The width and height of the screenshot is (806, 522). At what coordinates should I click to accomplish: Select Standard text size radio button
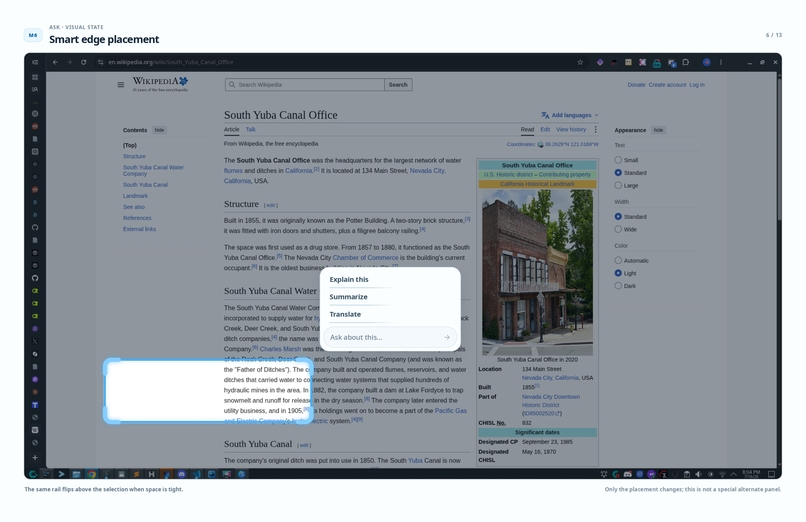point(618,173)
